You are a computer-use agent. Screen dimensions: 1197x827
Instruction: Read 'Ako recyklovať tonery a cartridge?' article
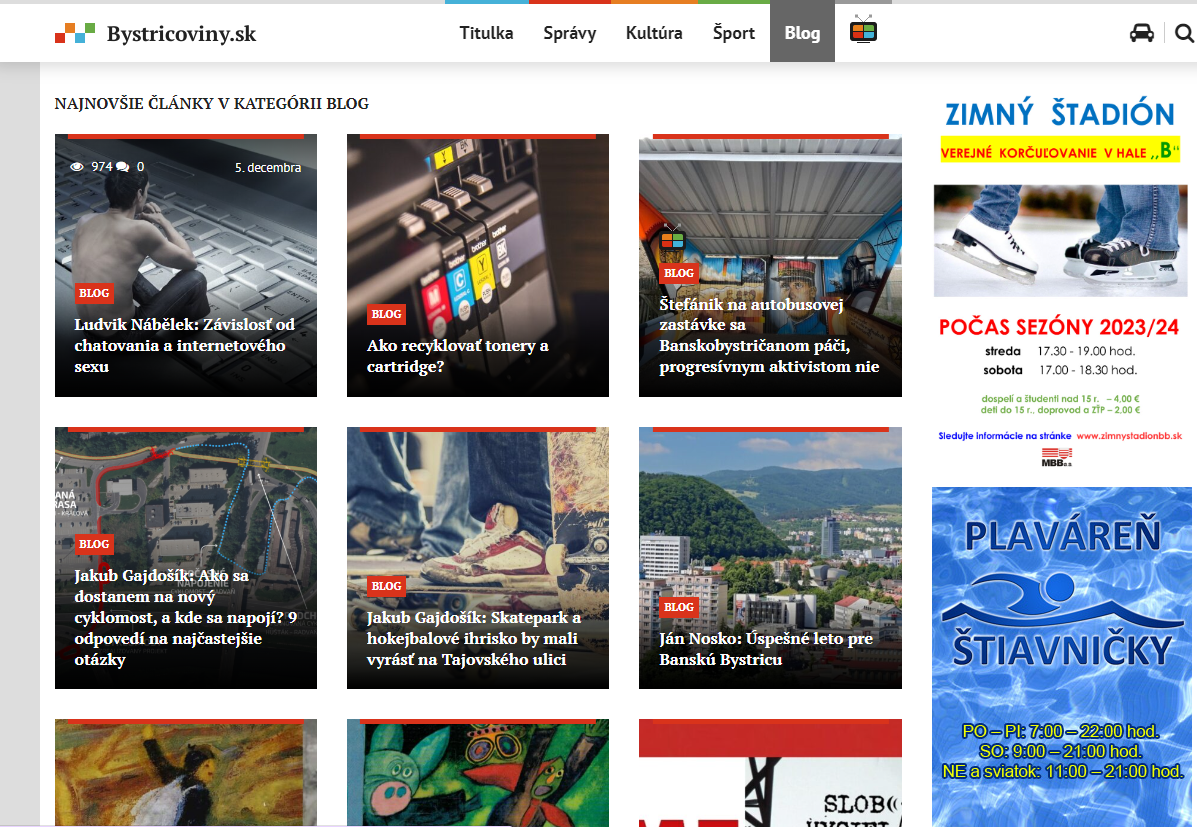tap(457, 356)
